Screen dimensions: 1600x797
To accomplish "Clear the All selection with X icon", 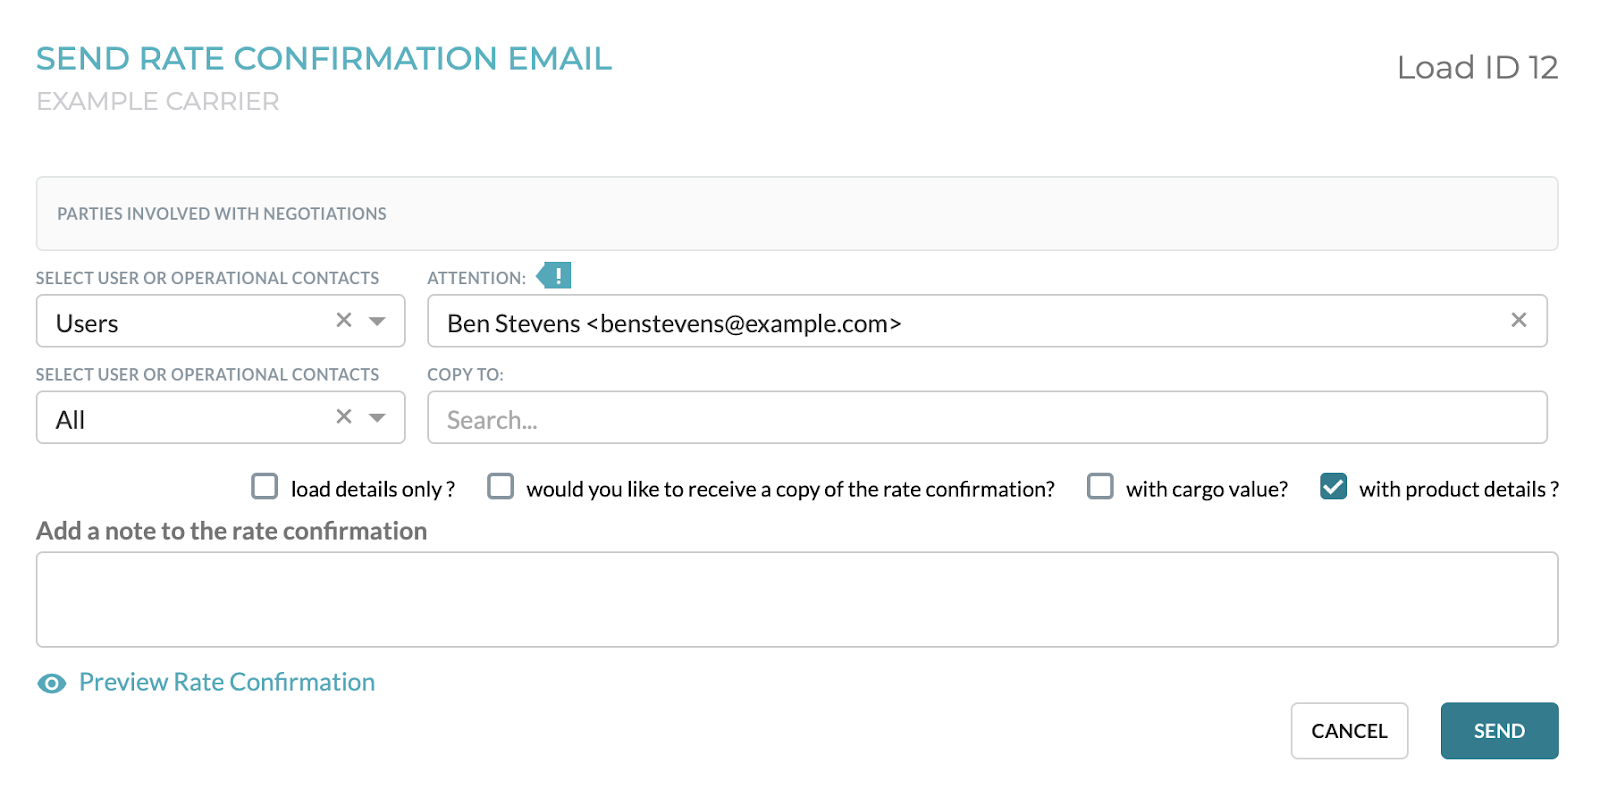I will click(344, 416).
